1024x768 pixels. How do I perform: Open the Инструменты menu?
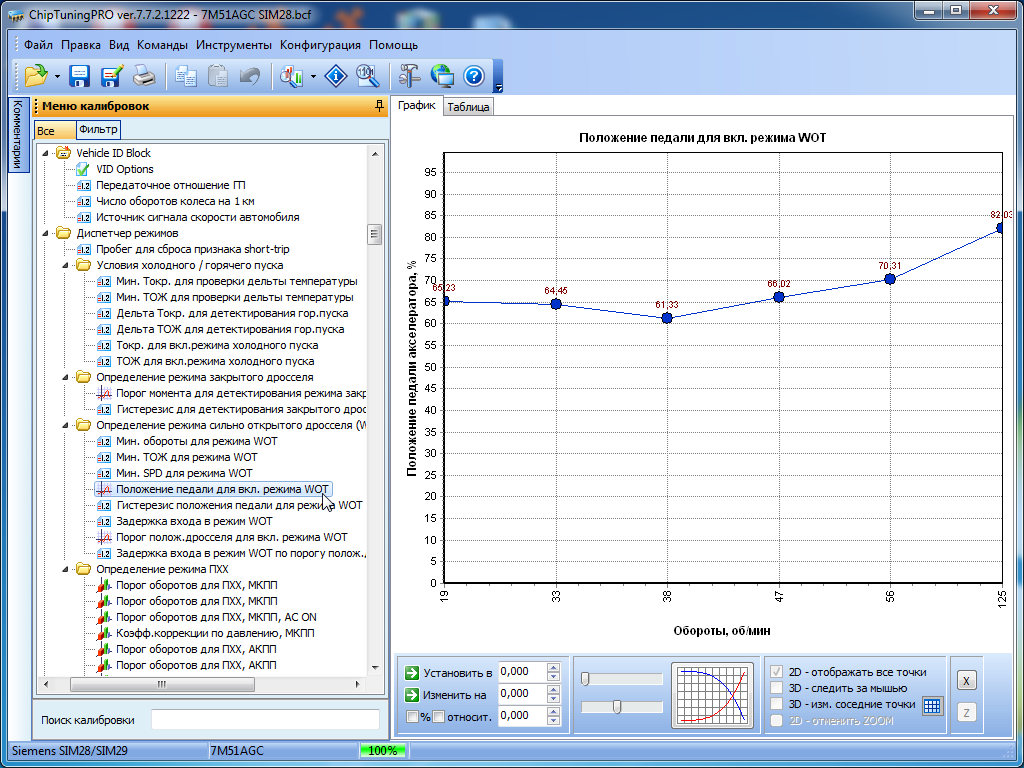click(233, 45)
